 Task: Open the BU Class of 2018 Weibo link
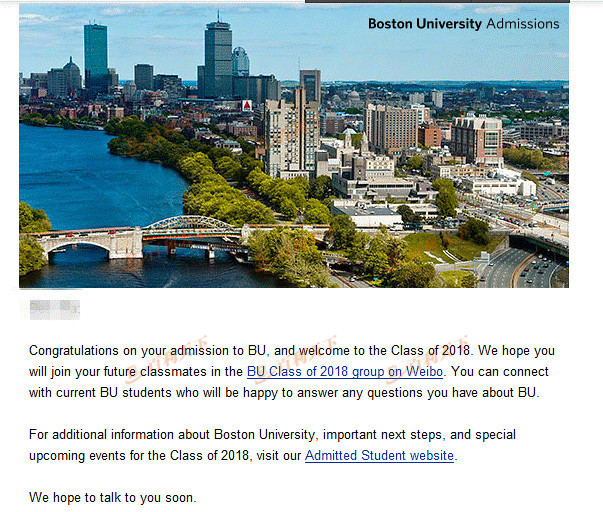345,372
